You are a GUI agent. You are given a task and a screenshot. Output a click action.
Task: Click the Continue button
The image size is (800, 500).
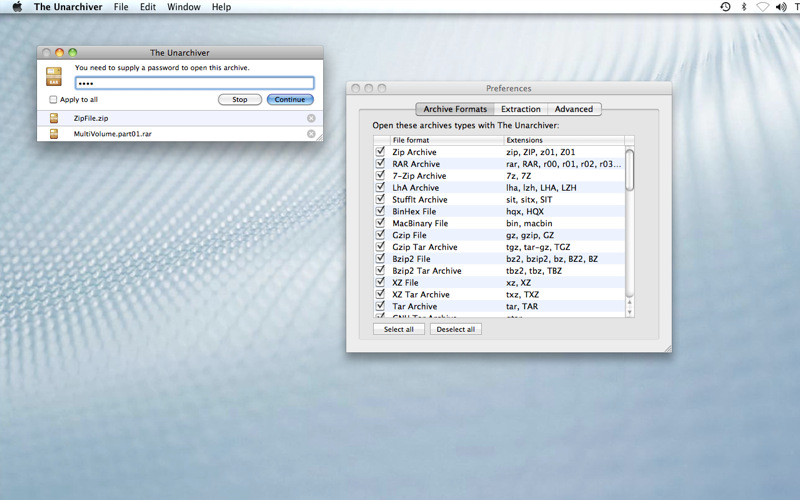point(290,99)
